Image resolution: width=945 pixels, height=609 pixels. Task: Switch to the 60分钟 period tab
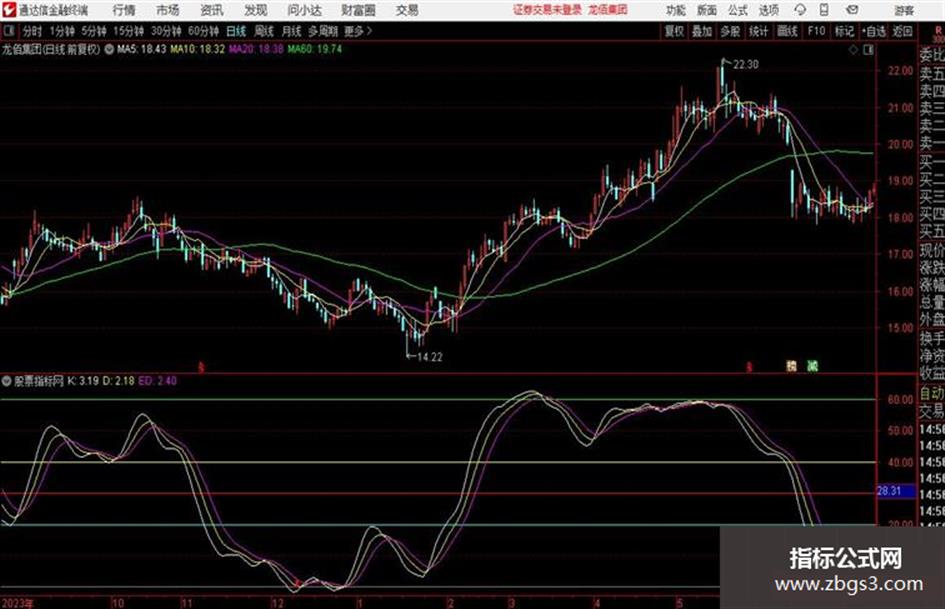(x=203, y=31)
